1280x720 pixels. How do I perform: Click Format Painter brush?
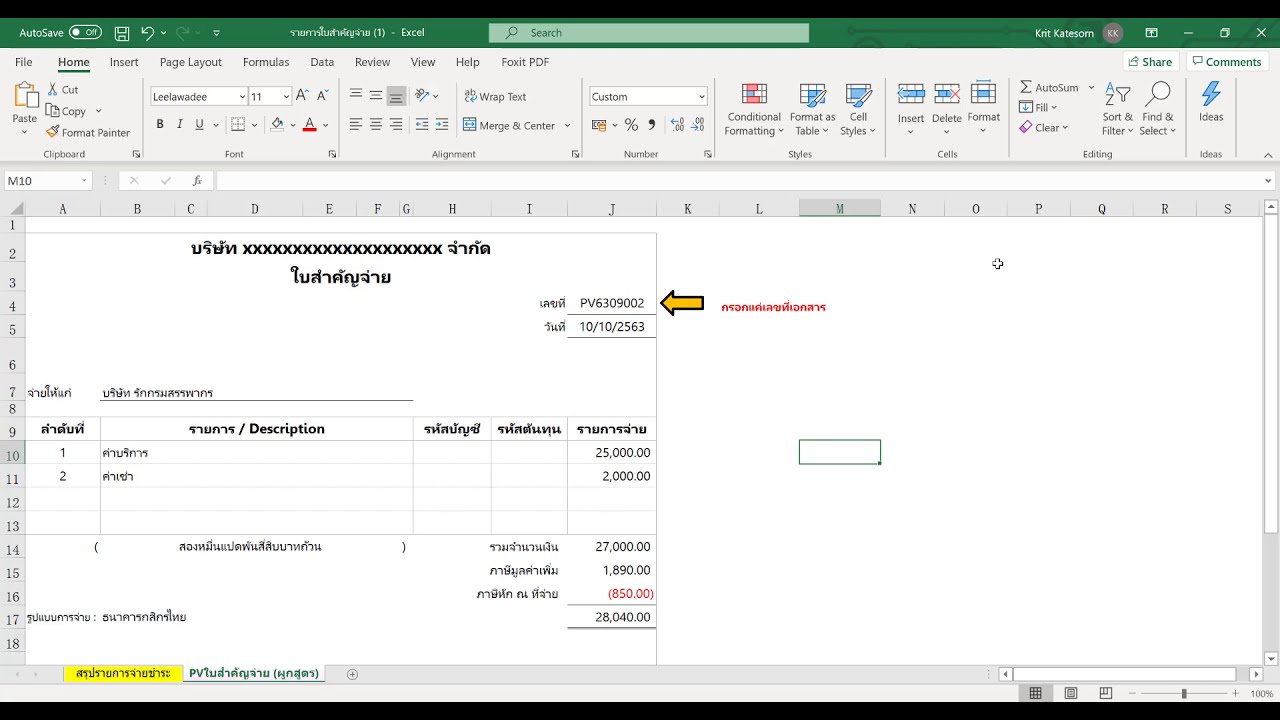(x=53, y=132)
